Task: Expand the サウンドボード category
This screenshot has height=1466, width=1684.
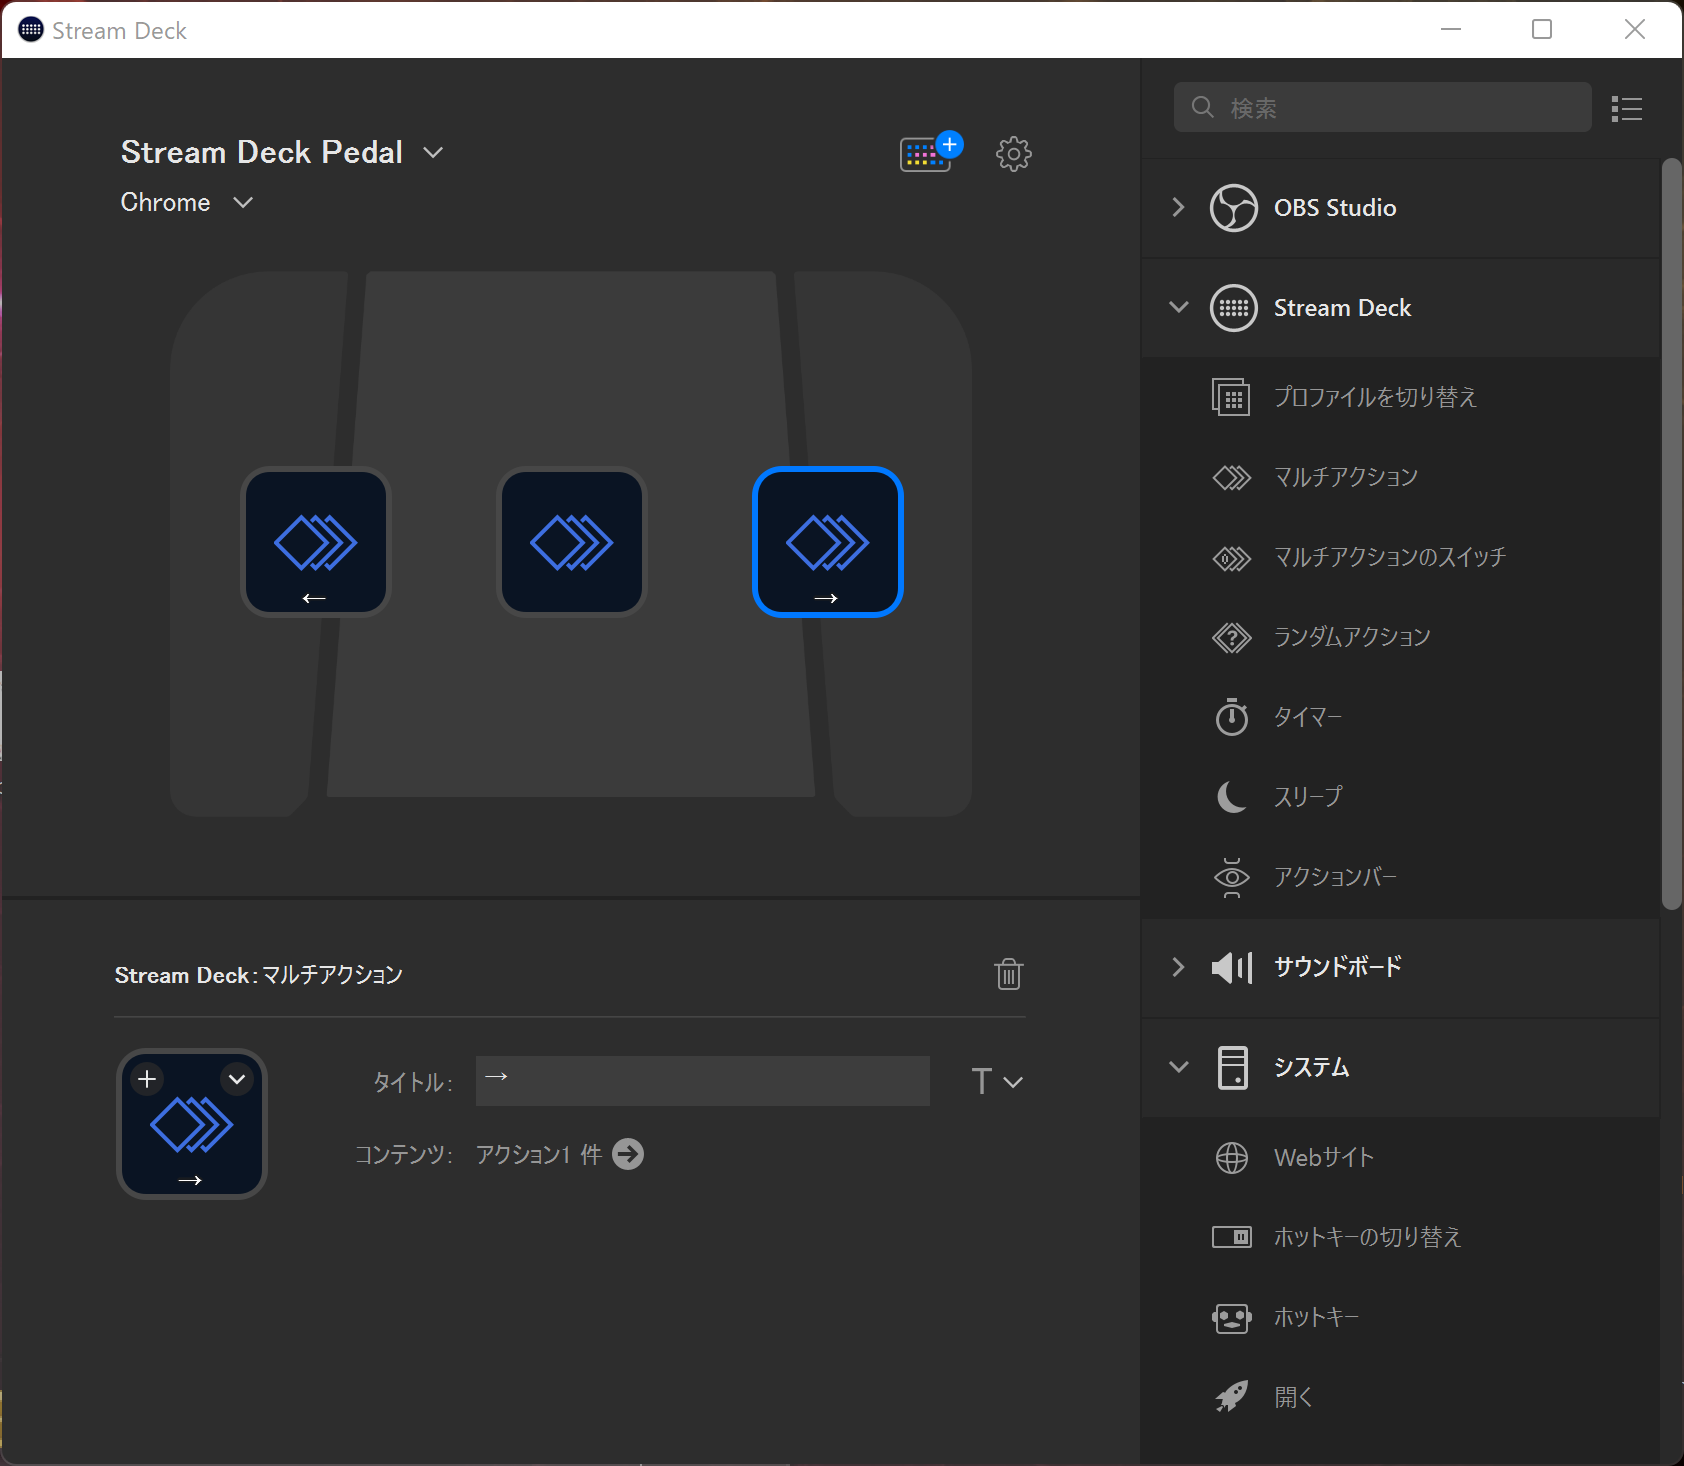Action: point(1178,967)
